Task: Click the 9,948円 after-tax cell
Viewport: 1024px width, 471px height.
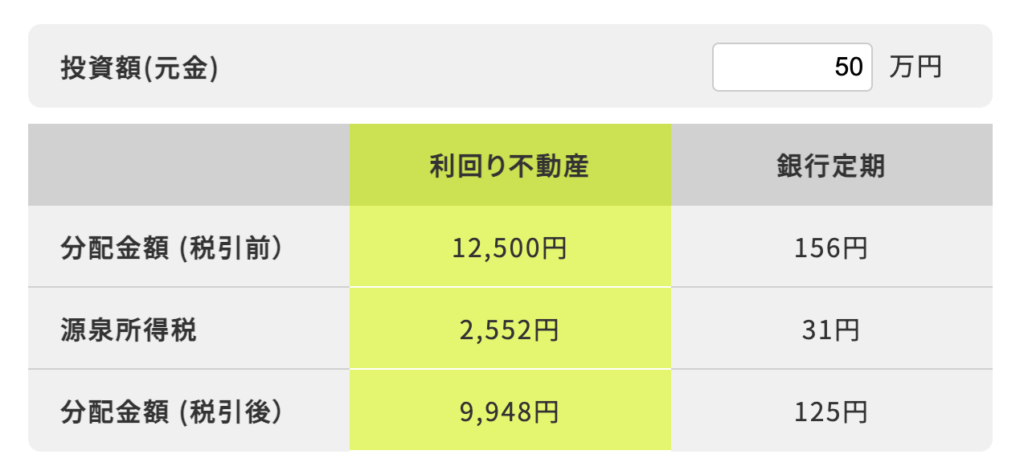Action: click(510, 411)
